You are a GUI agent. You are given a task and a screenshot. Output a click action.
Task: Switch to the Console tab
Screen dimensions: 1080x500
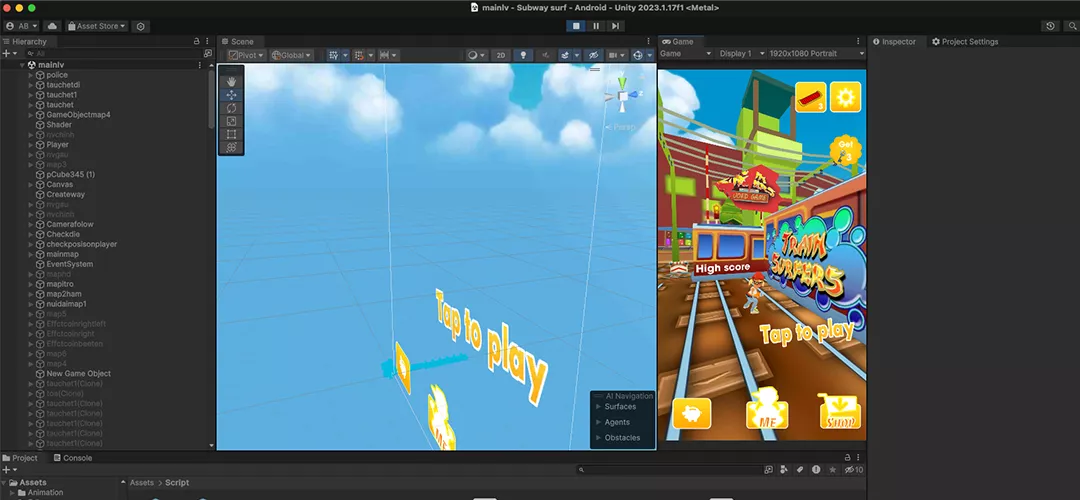(x=72, y=458)
